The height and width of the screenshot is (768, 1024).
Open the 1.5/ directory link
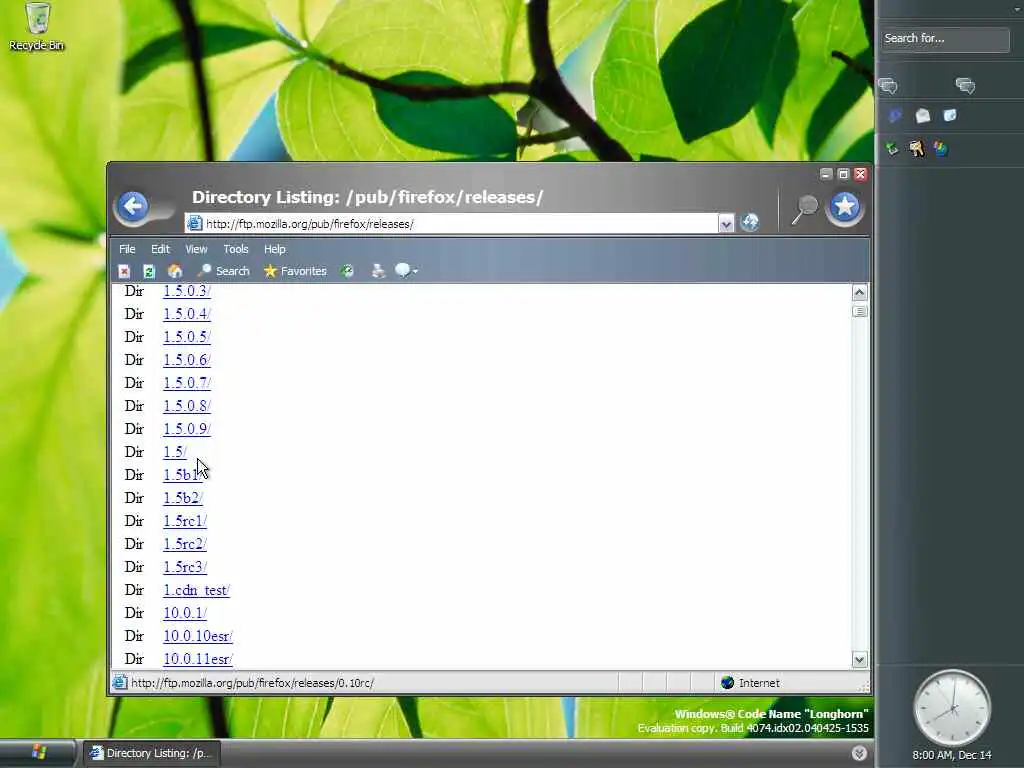pos(174,452)
